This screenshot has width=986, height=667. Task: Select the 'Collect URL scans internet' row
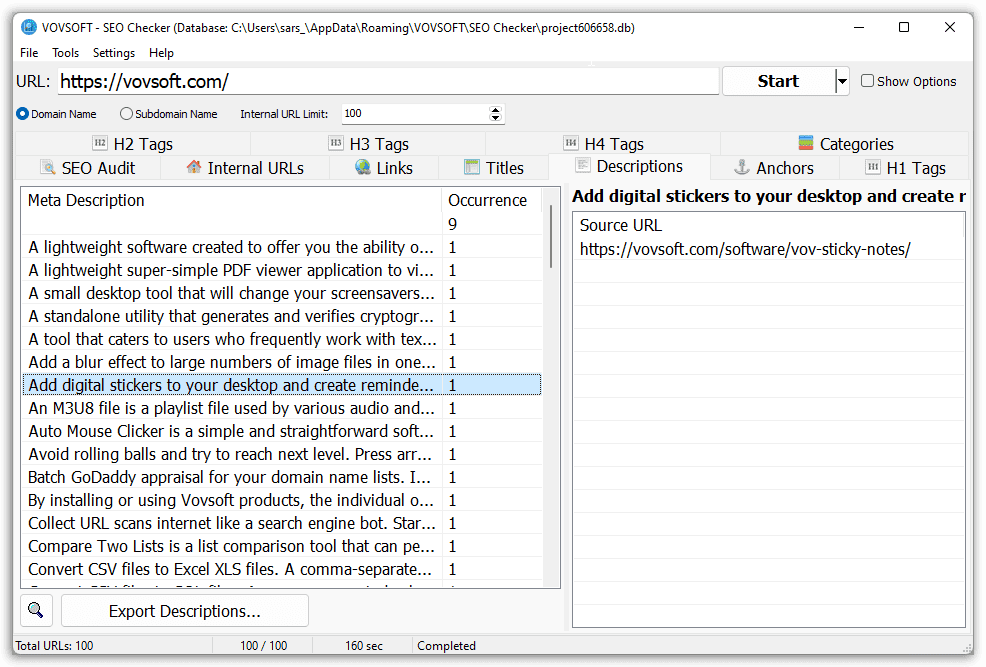tap(282, 523)
